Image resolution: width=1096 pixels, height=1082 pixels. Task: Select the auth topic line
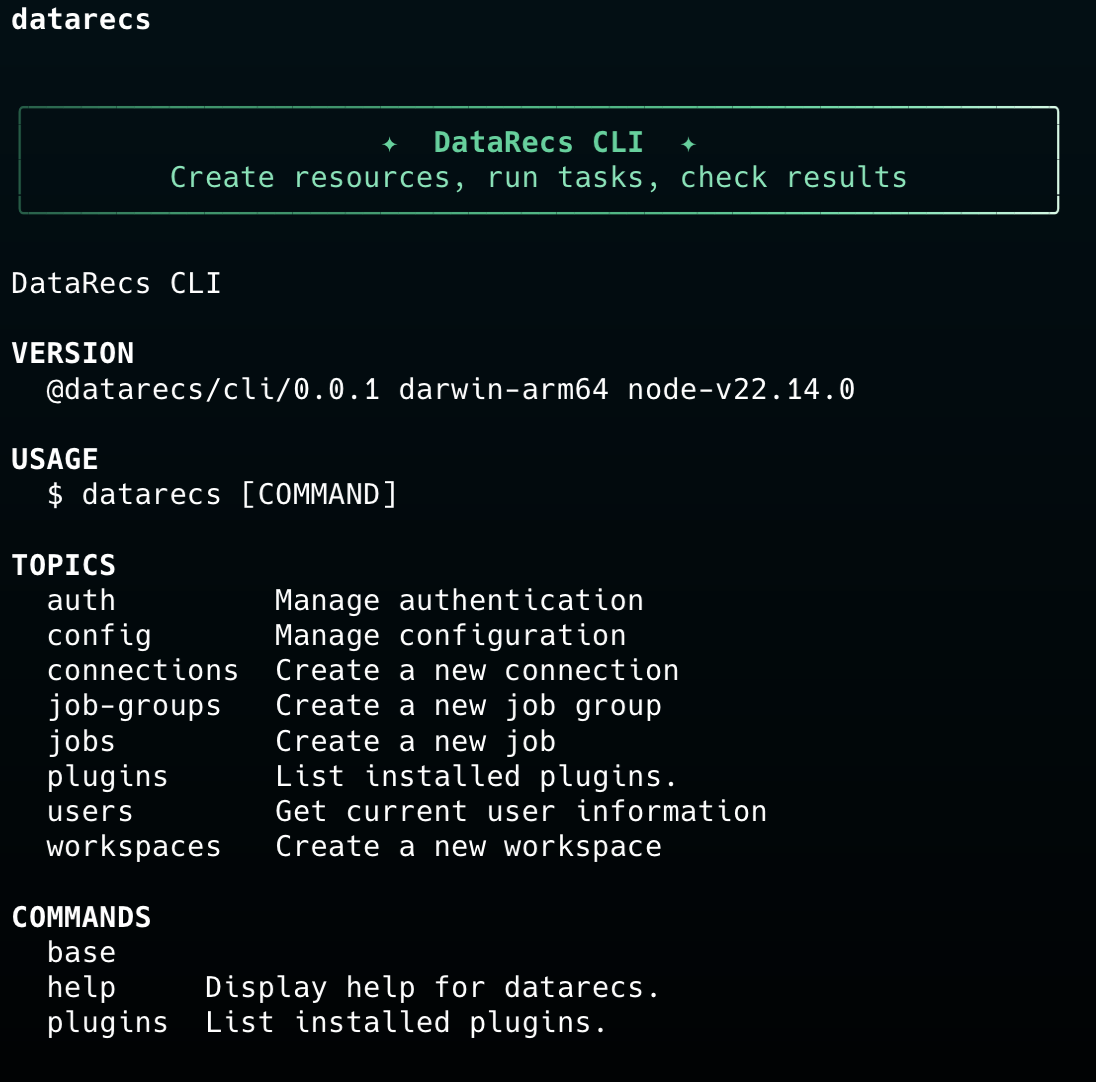tap(80, 600)
